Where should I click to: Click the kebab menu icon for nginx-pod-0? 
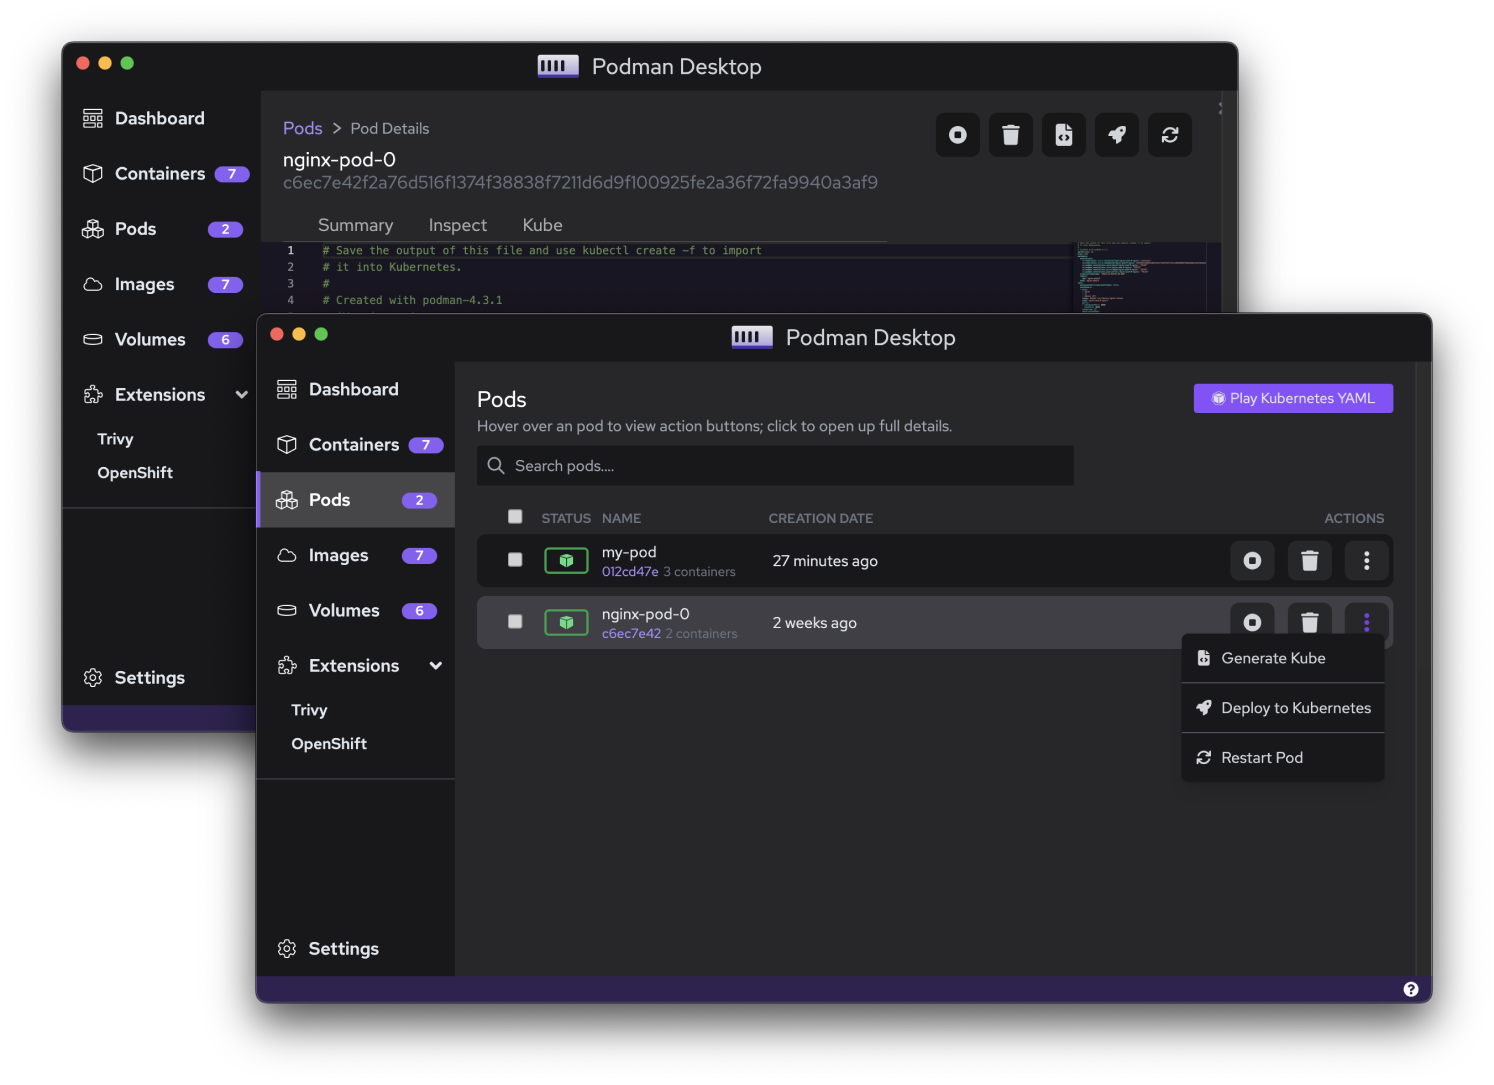[1367, 620]
